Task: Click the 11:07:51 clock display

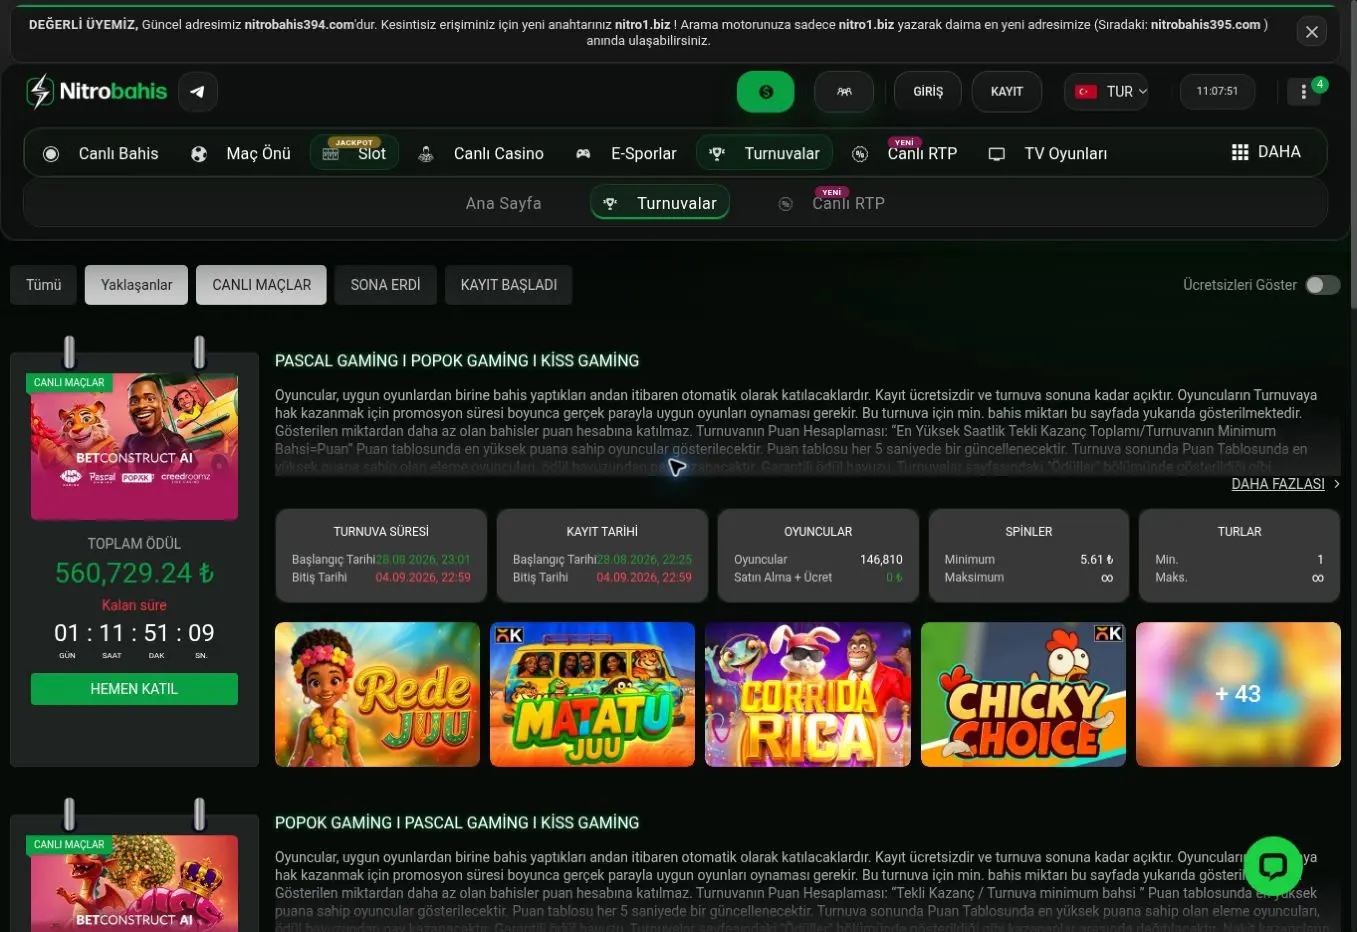Action: [x=1217, y=91]
